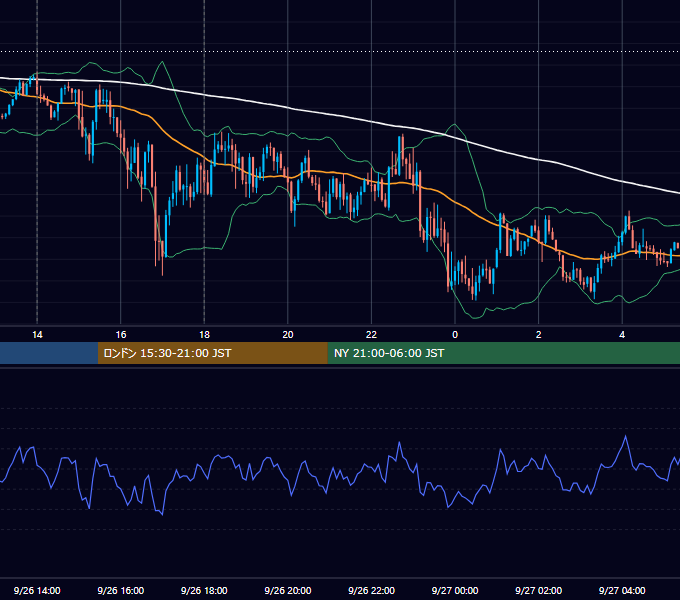
Task: Click the 9/27 00:00 time label
Action: [x=455, y=590]
